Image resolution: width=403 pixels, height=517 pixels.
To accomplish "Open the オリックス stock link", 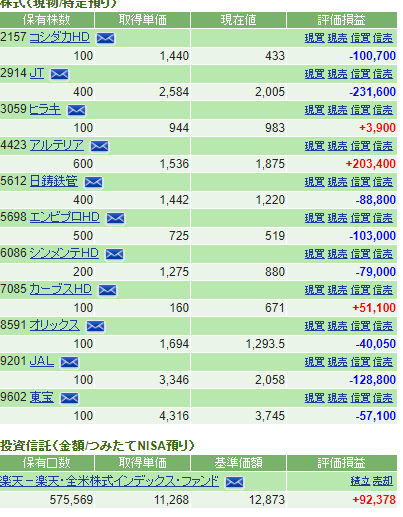I will pos(55,325).
